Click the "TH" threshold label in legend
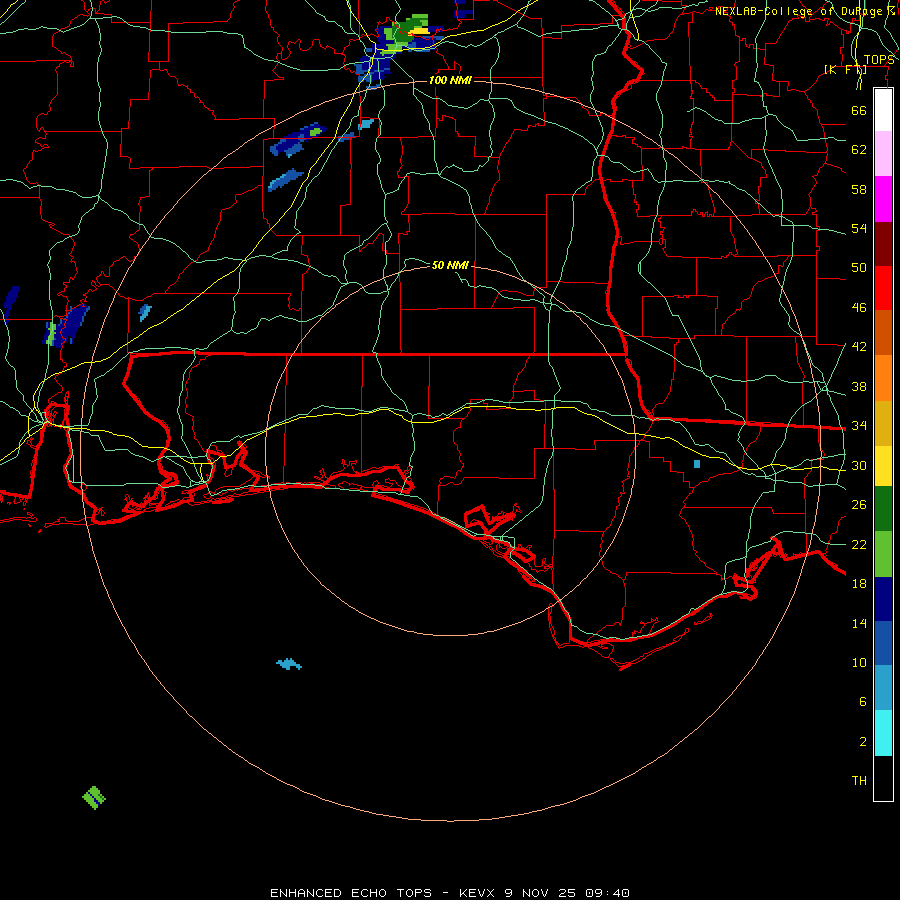 pyautogui.click(x=859, y=780)
